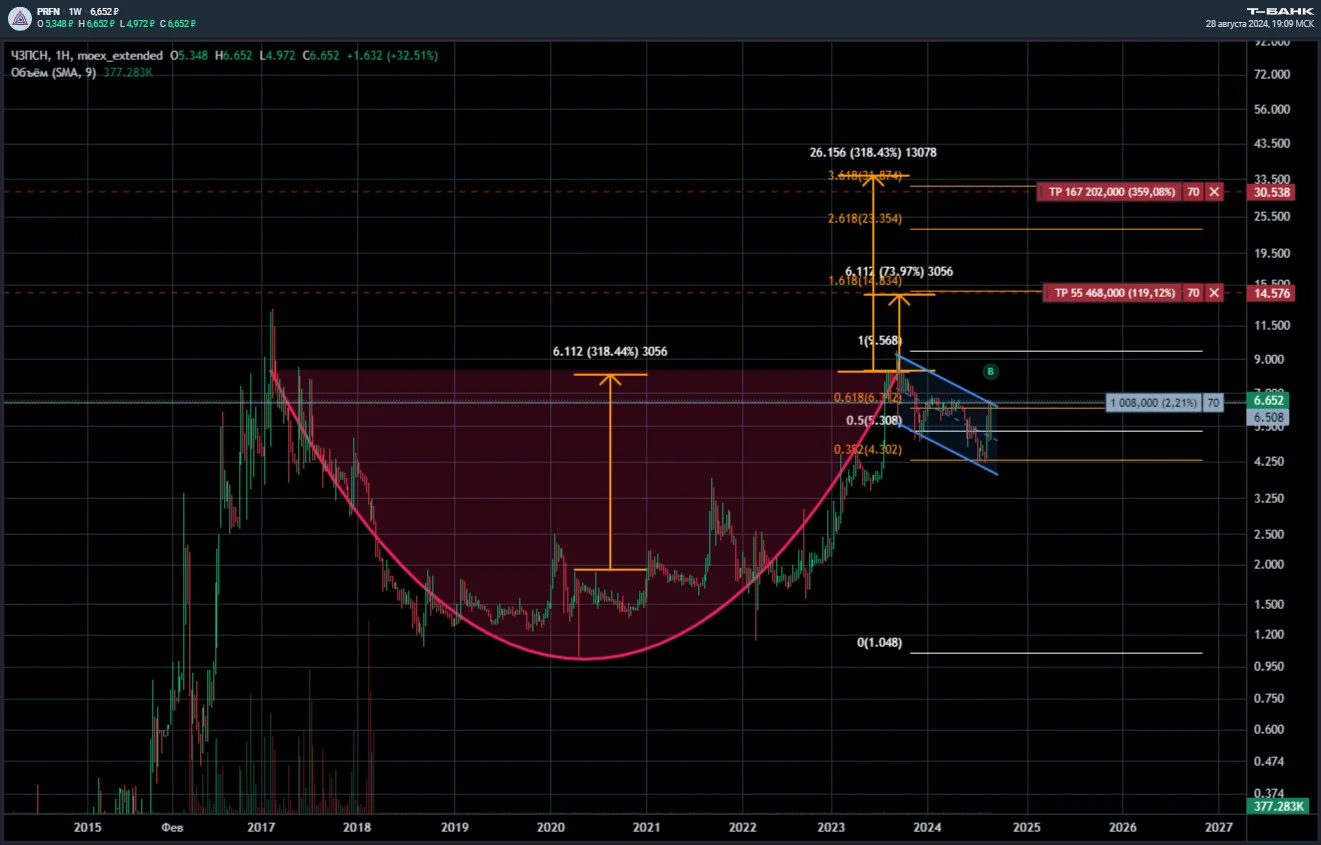The image size is (1321, 845).
Task: Click the 1W timeframe in header
Action: [75, 11]
